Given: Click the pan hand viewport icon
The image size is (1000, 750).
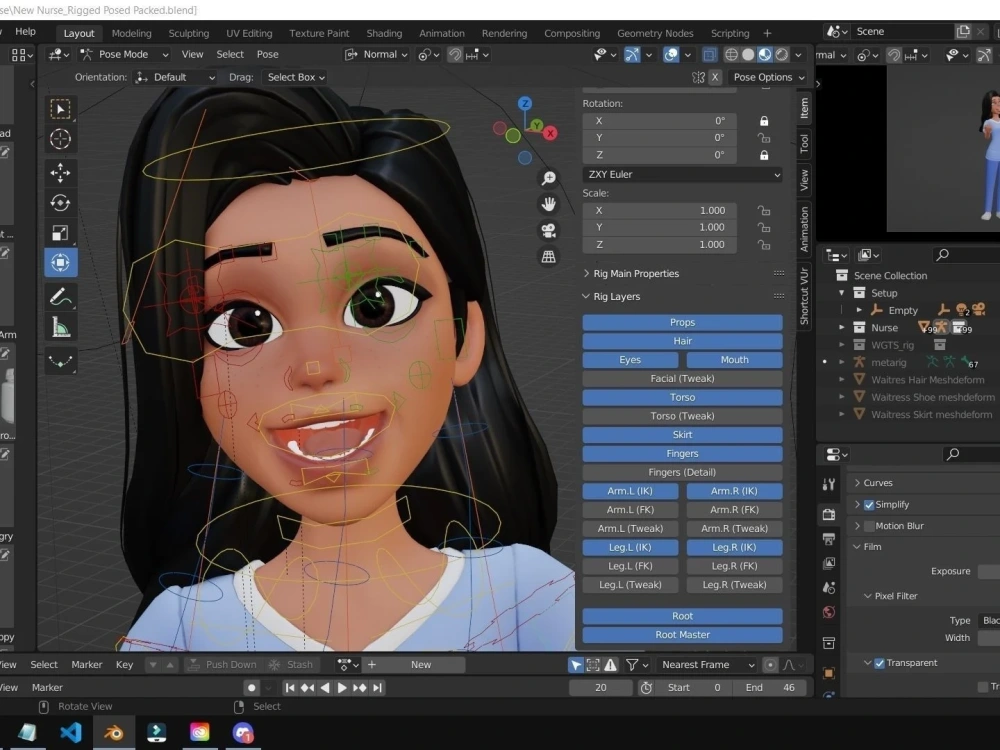Looking at the screenshot, I should point(548,204).
